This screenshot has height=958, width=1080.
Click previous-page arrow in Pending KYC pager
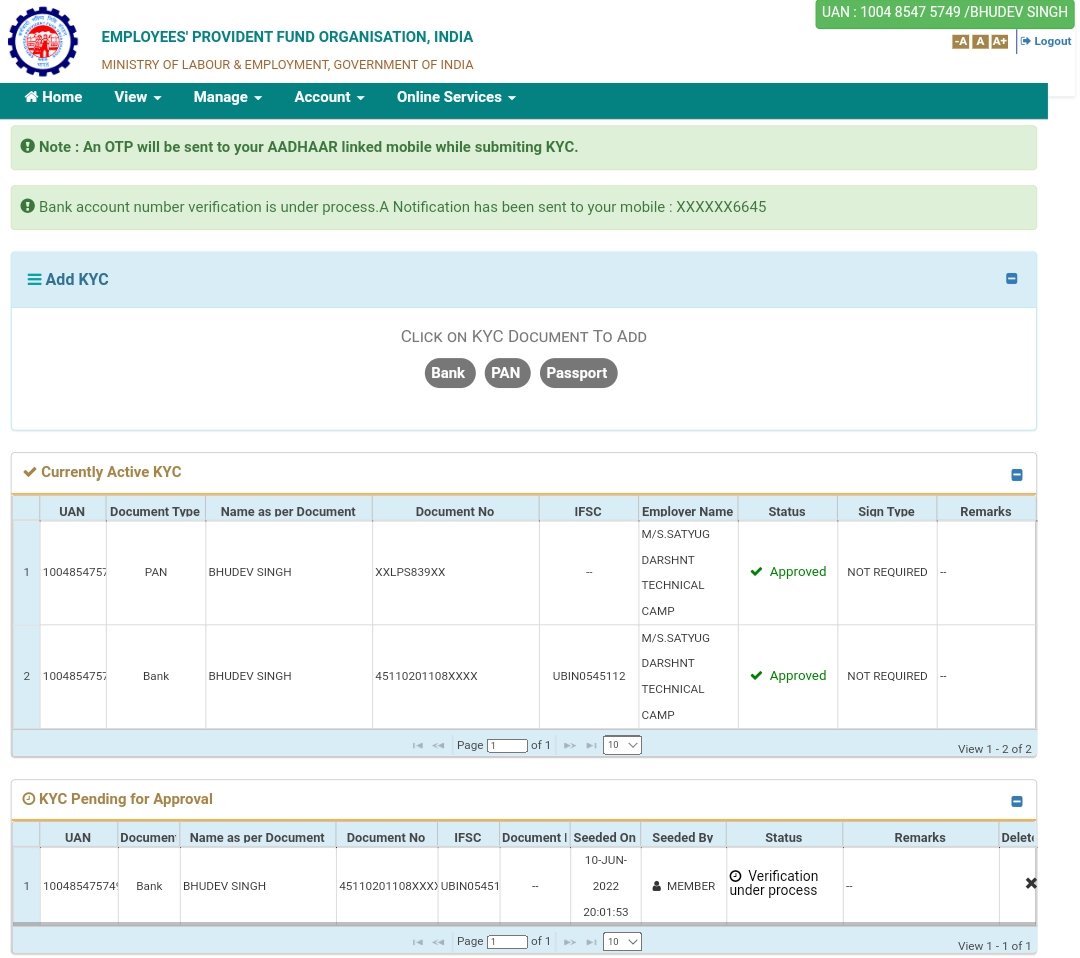(x=438, y=942)
